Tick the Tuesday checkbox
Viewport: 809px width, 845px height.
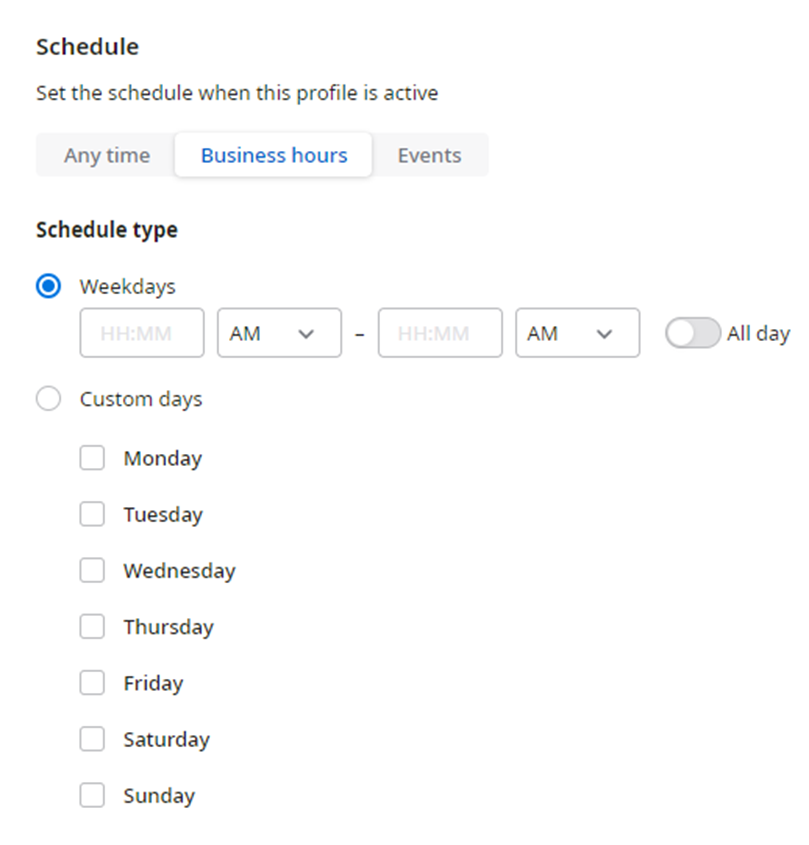(92, 514)
